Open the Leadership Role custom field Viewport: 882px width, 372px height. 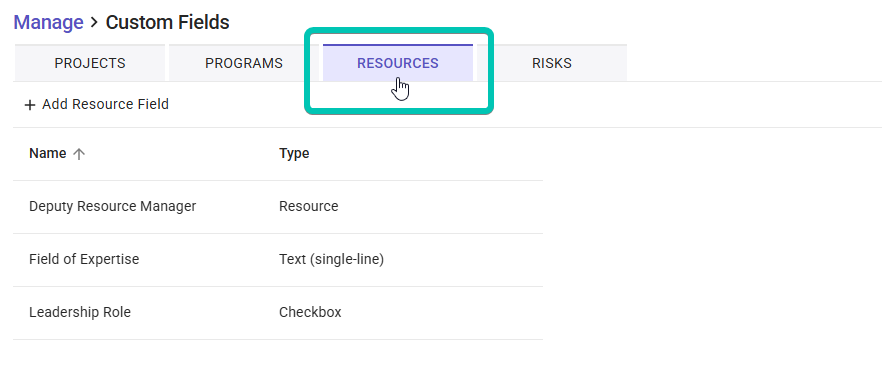coord(278,312)
